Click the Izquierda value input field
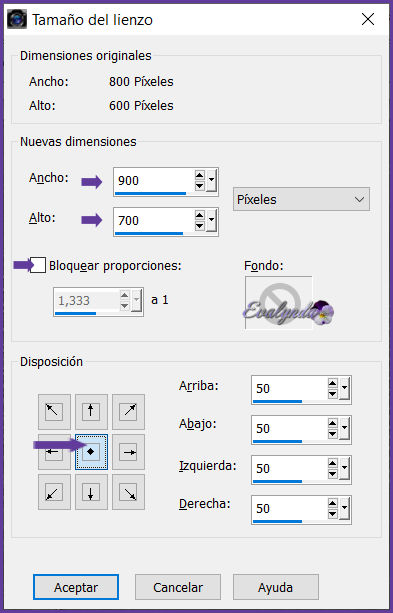393x613 pixels. (289, 468)
